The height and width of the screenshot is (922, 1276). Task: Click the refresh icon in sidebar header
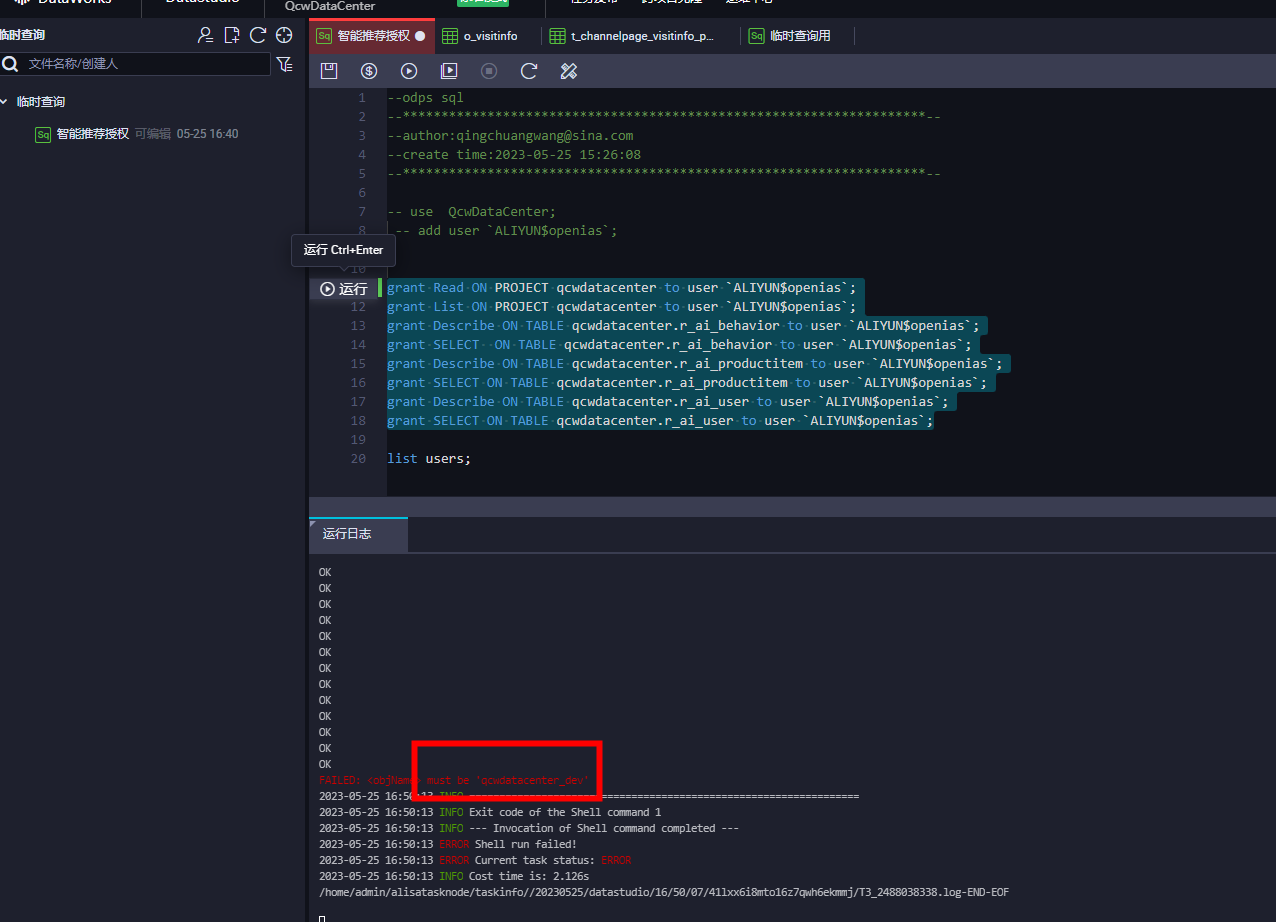coord(258,35)
